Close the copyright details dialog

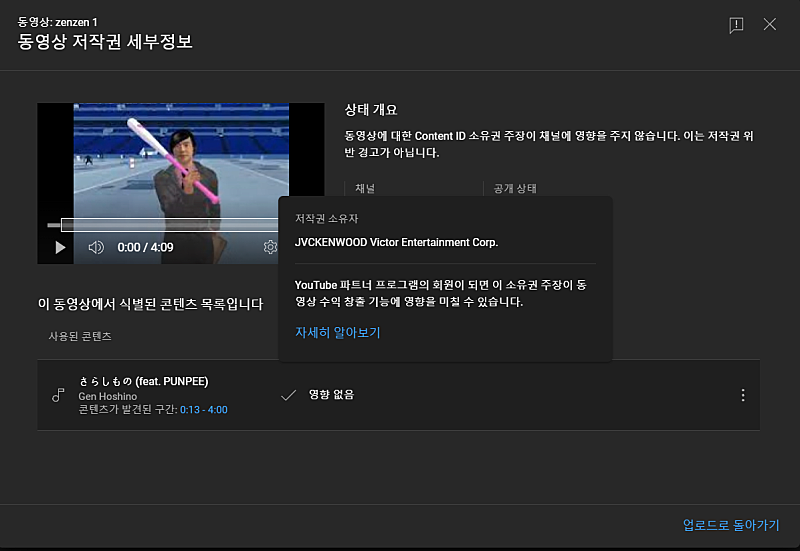770,24
